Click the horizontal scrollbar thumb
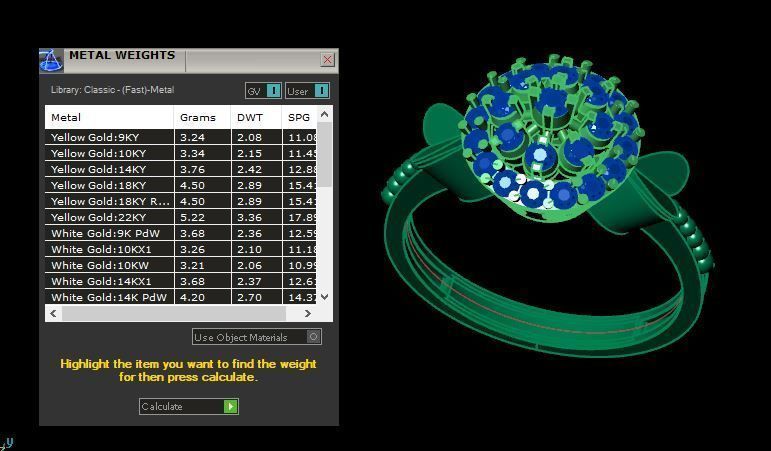771x451 pixels. pyautogui.click(x=174, y=313)
